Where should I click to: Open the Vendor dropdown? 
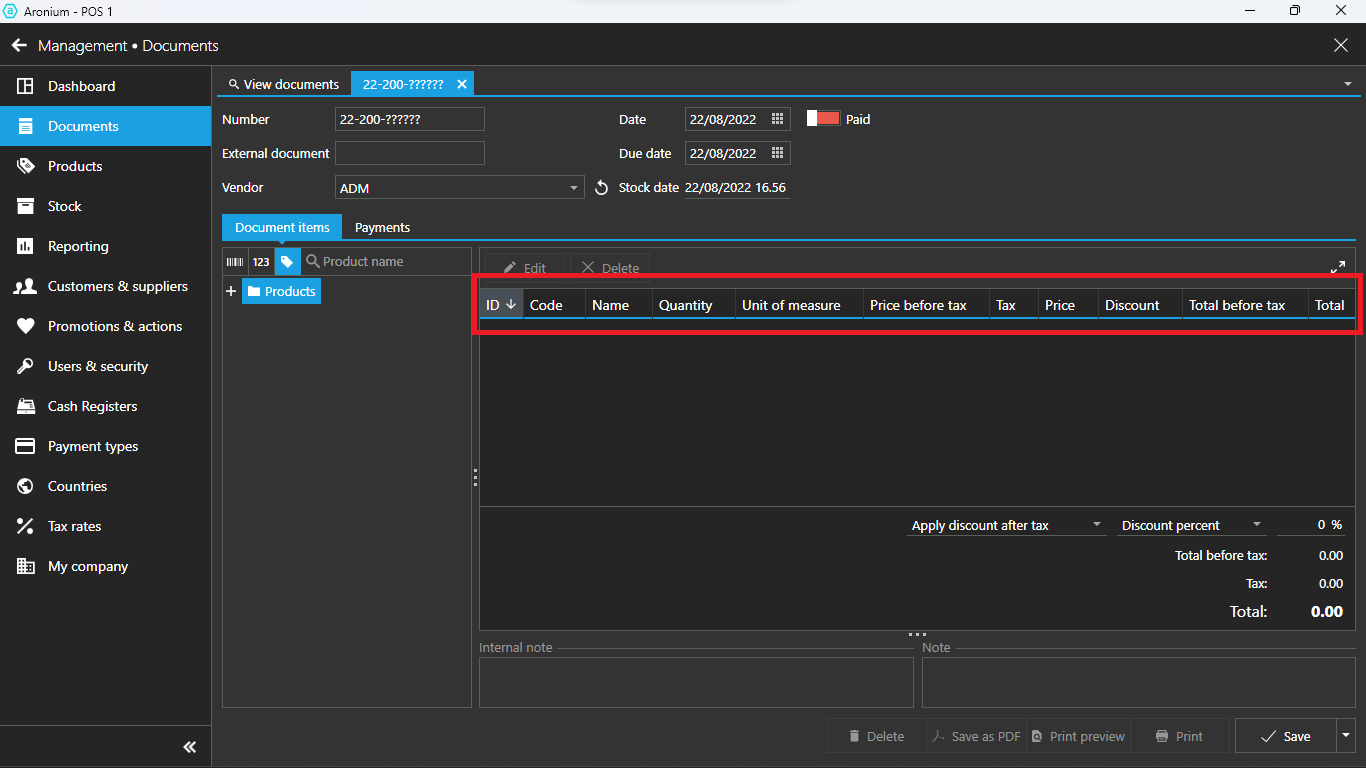[573, 188]
